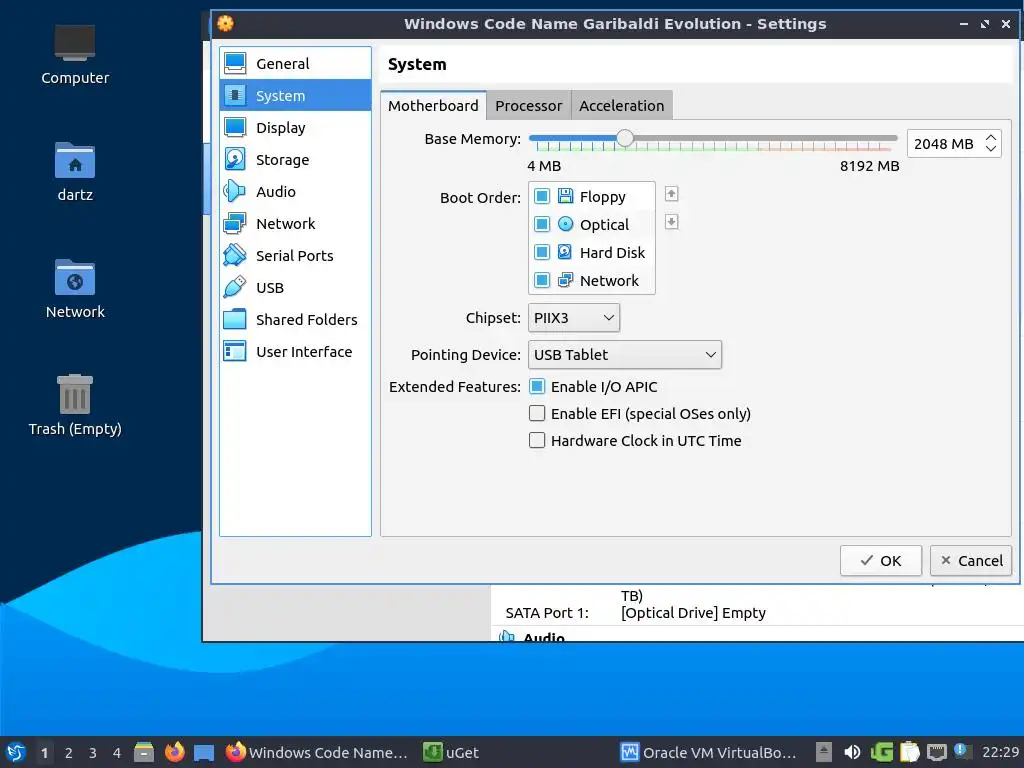Image resolution: width=1024 pixels, height=768 pixels.
Task: Open the Storage settings category
Action: [x=295, y=159]
